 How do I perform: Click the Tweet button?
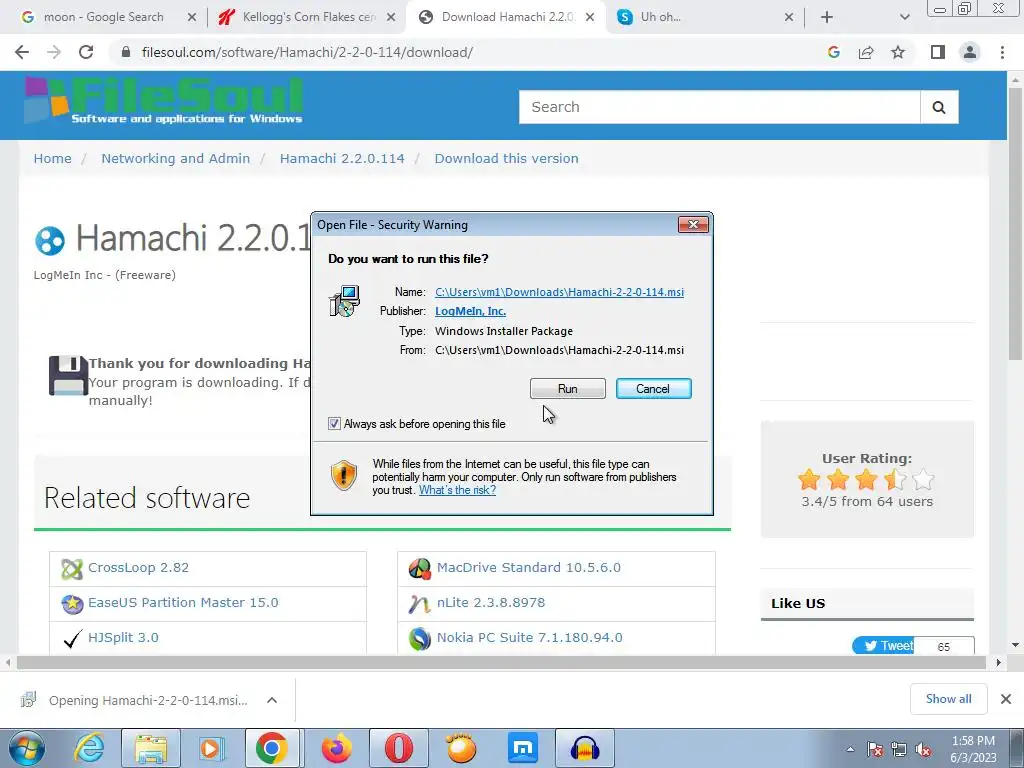tap(883, 646)
